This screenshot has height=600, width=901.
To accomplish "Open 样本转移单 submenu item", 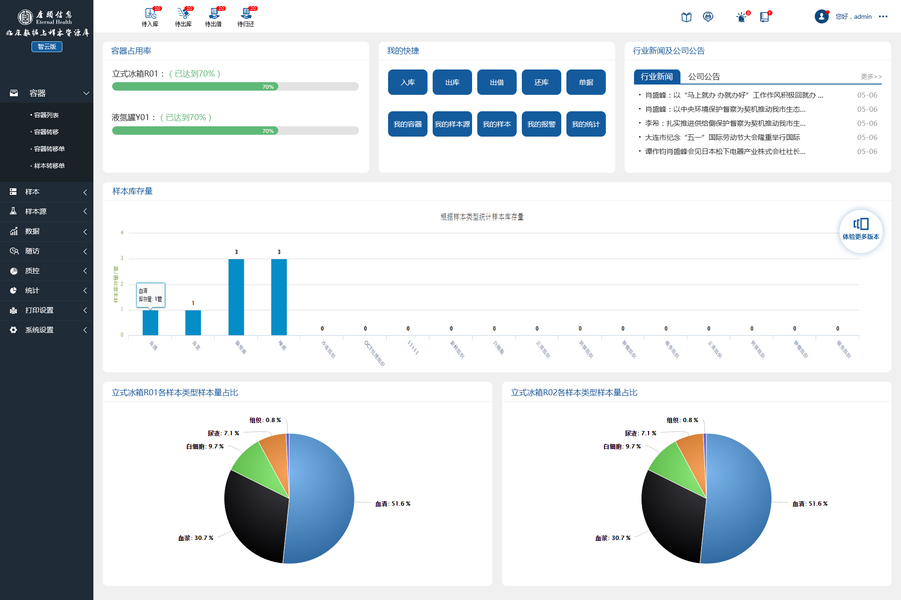I will pos(49,166).
